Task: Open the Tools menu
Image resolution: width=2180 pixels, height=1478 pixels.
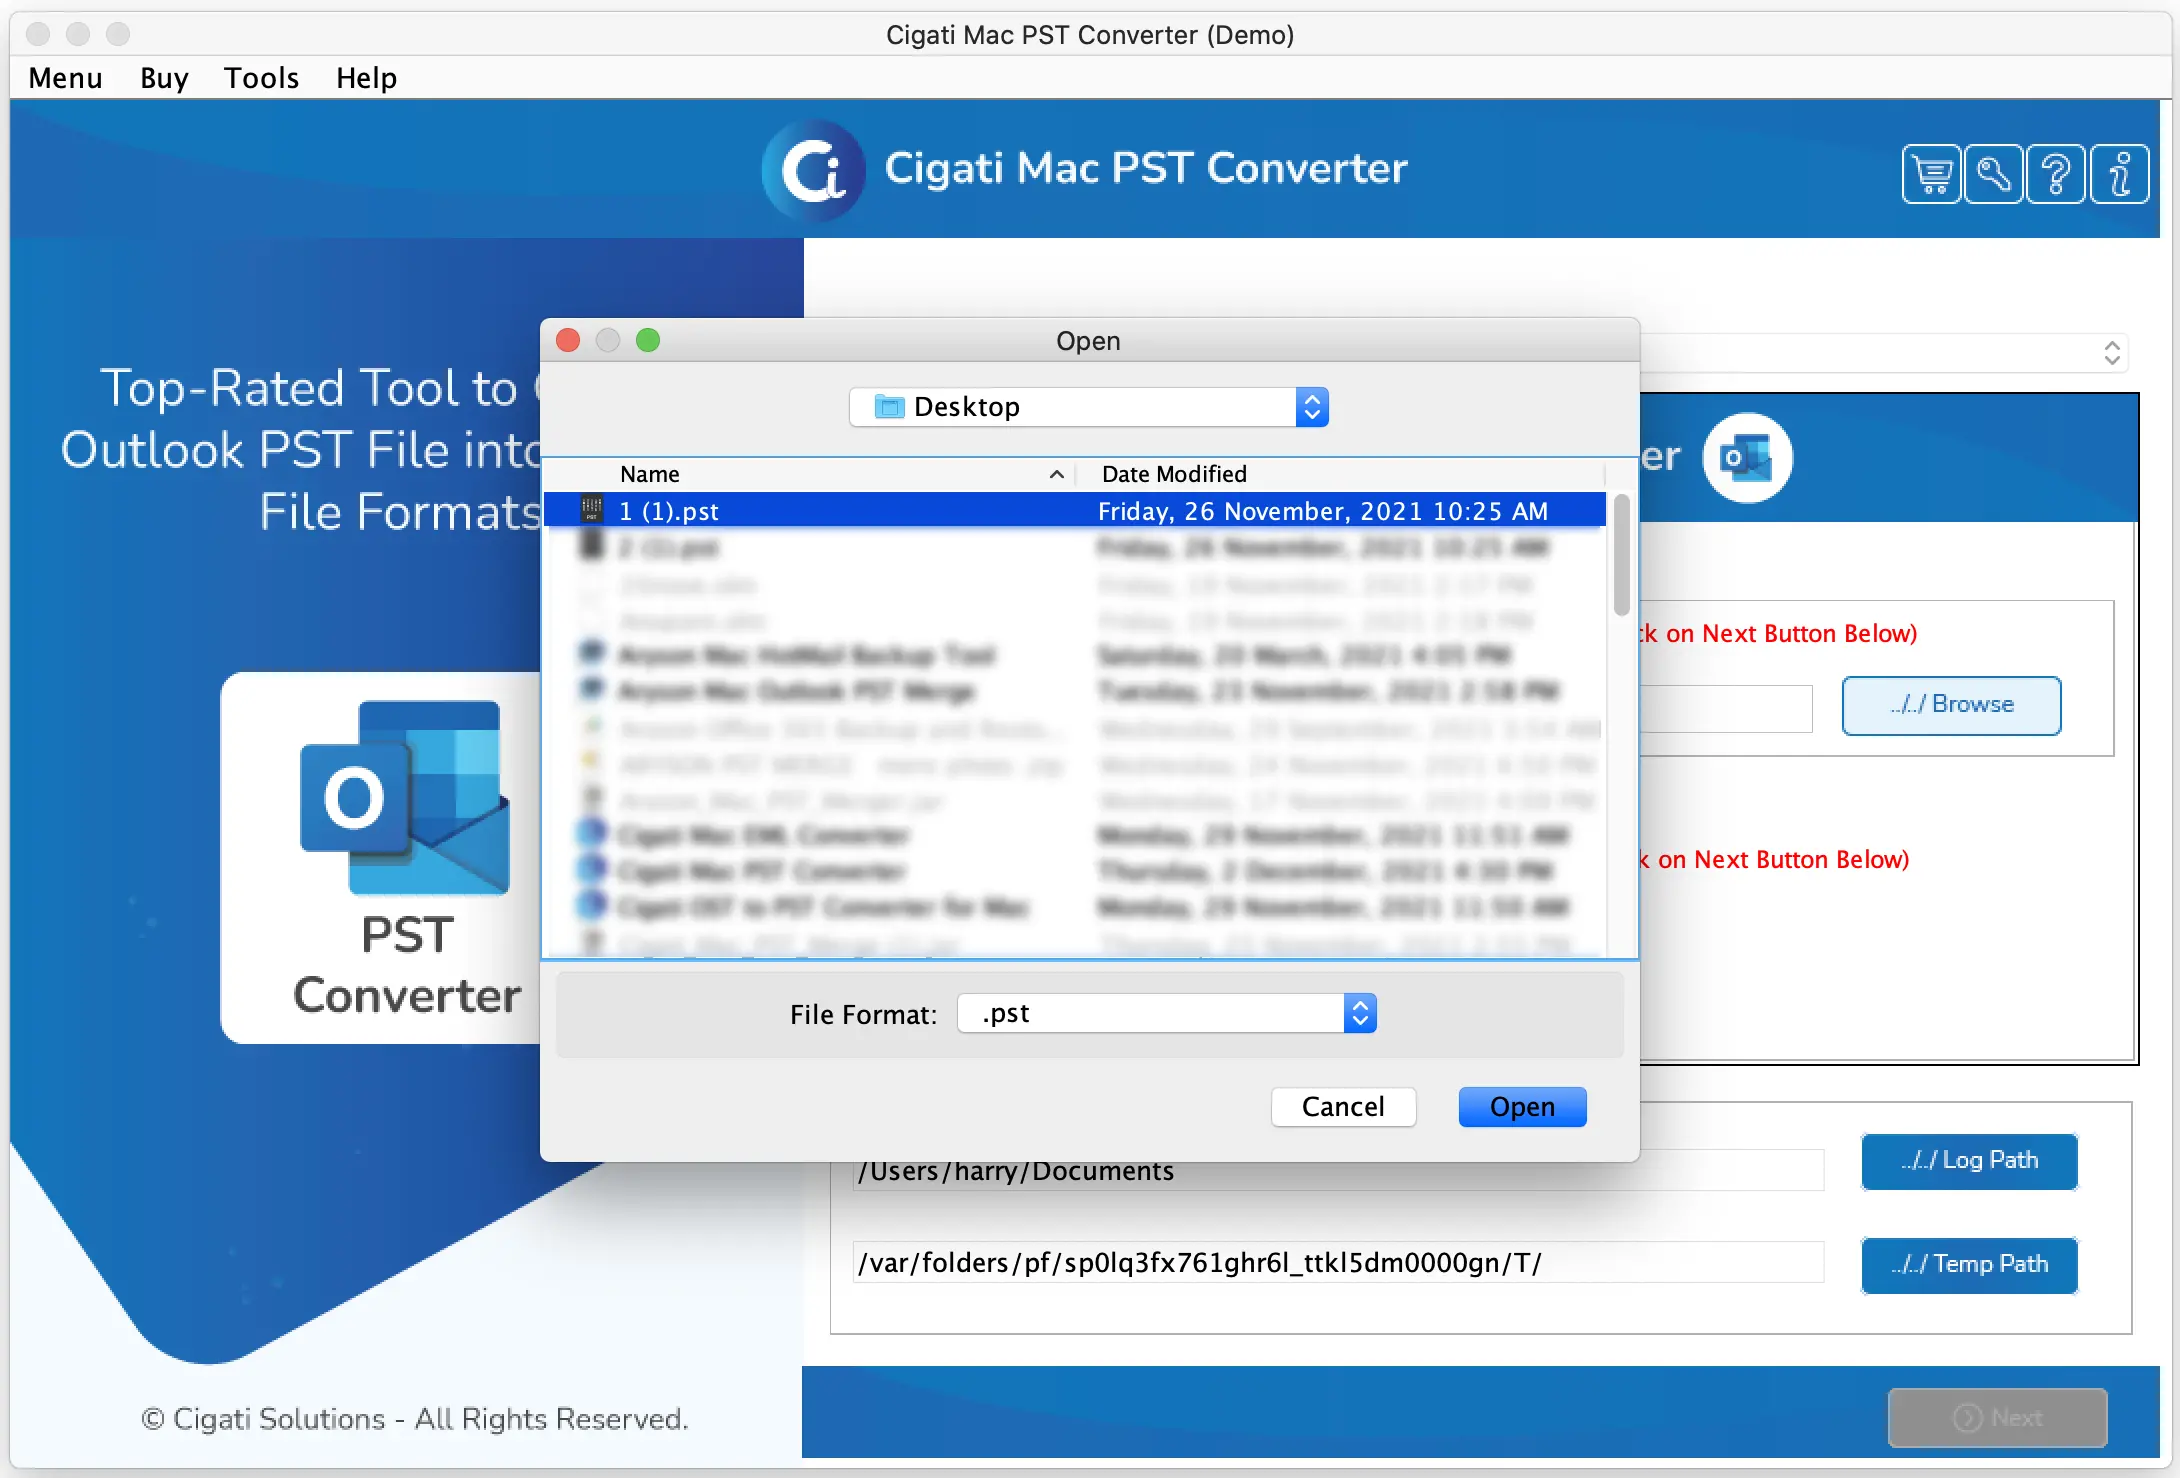Action: click(x=261, y=78)
